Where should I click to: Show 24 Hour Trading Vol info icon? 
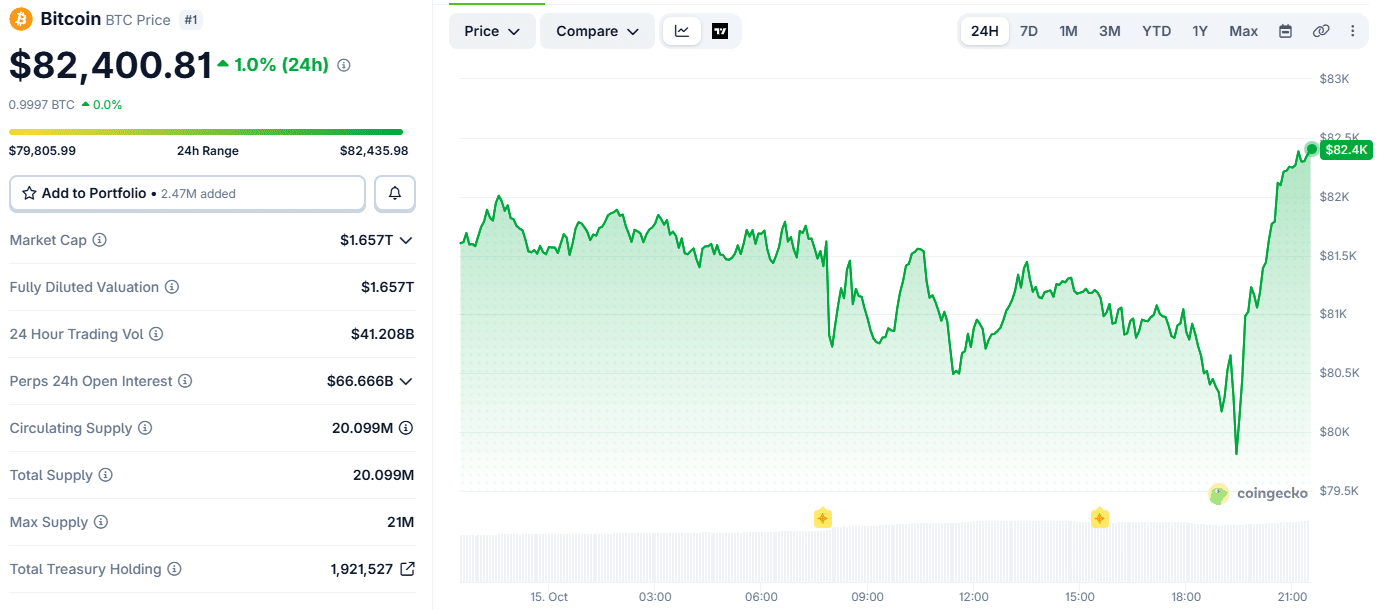pos(156,334)
